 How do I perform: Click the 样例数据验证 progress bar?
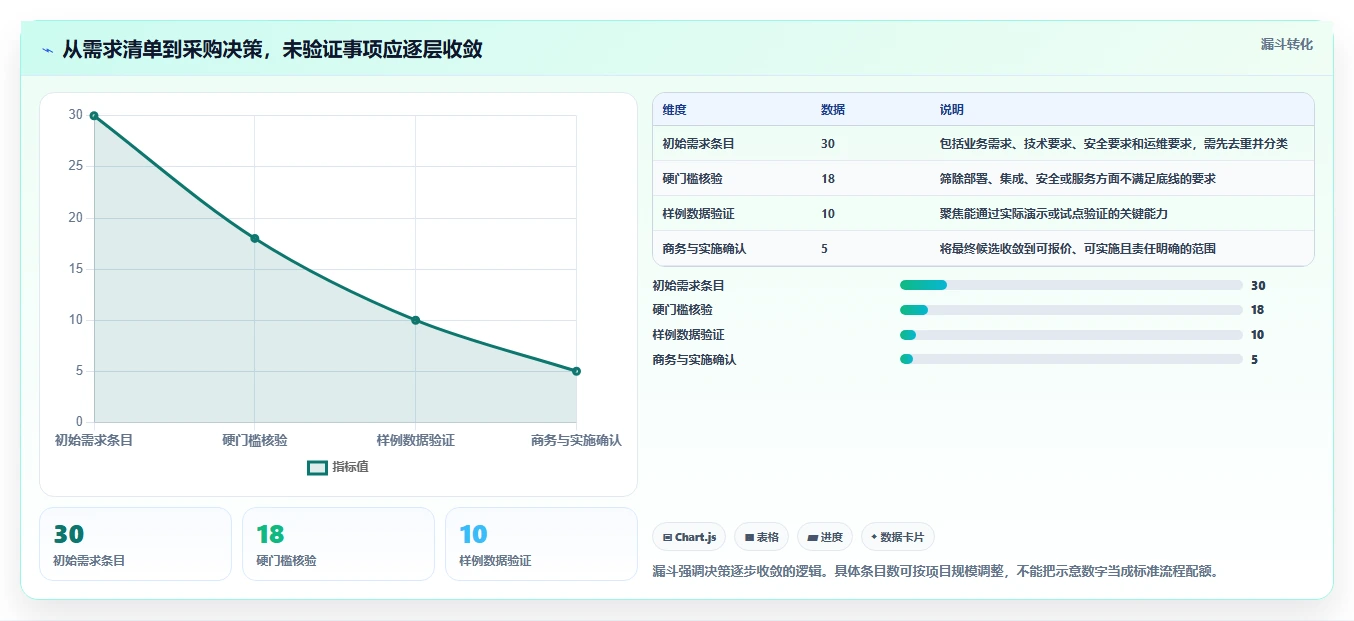pyautogui.click(x=1071, y=335)
